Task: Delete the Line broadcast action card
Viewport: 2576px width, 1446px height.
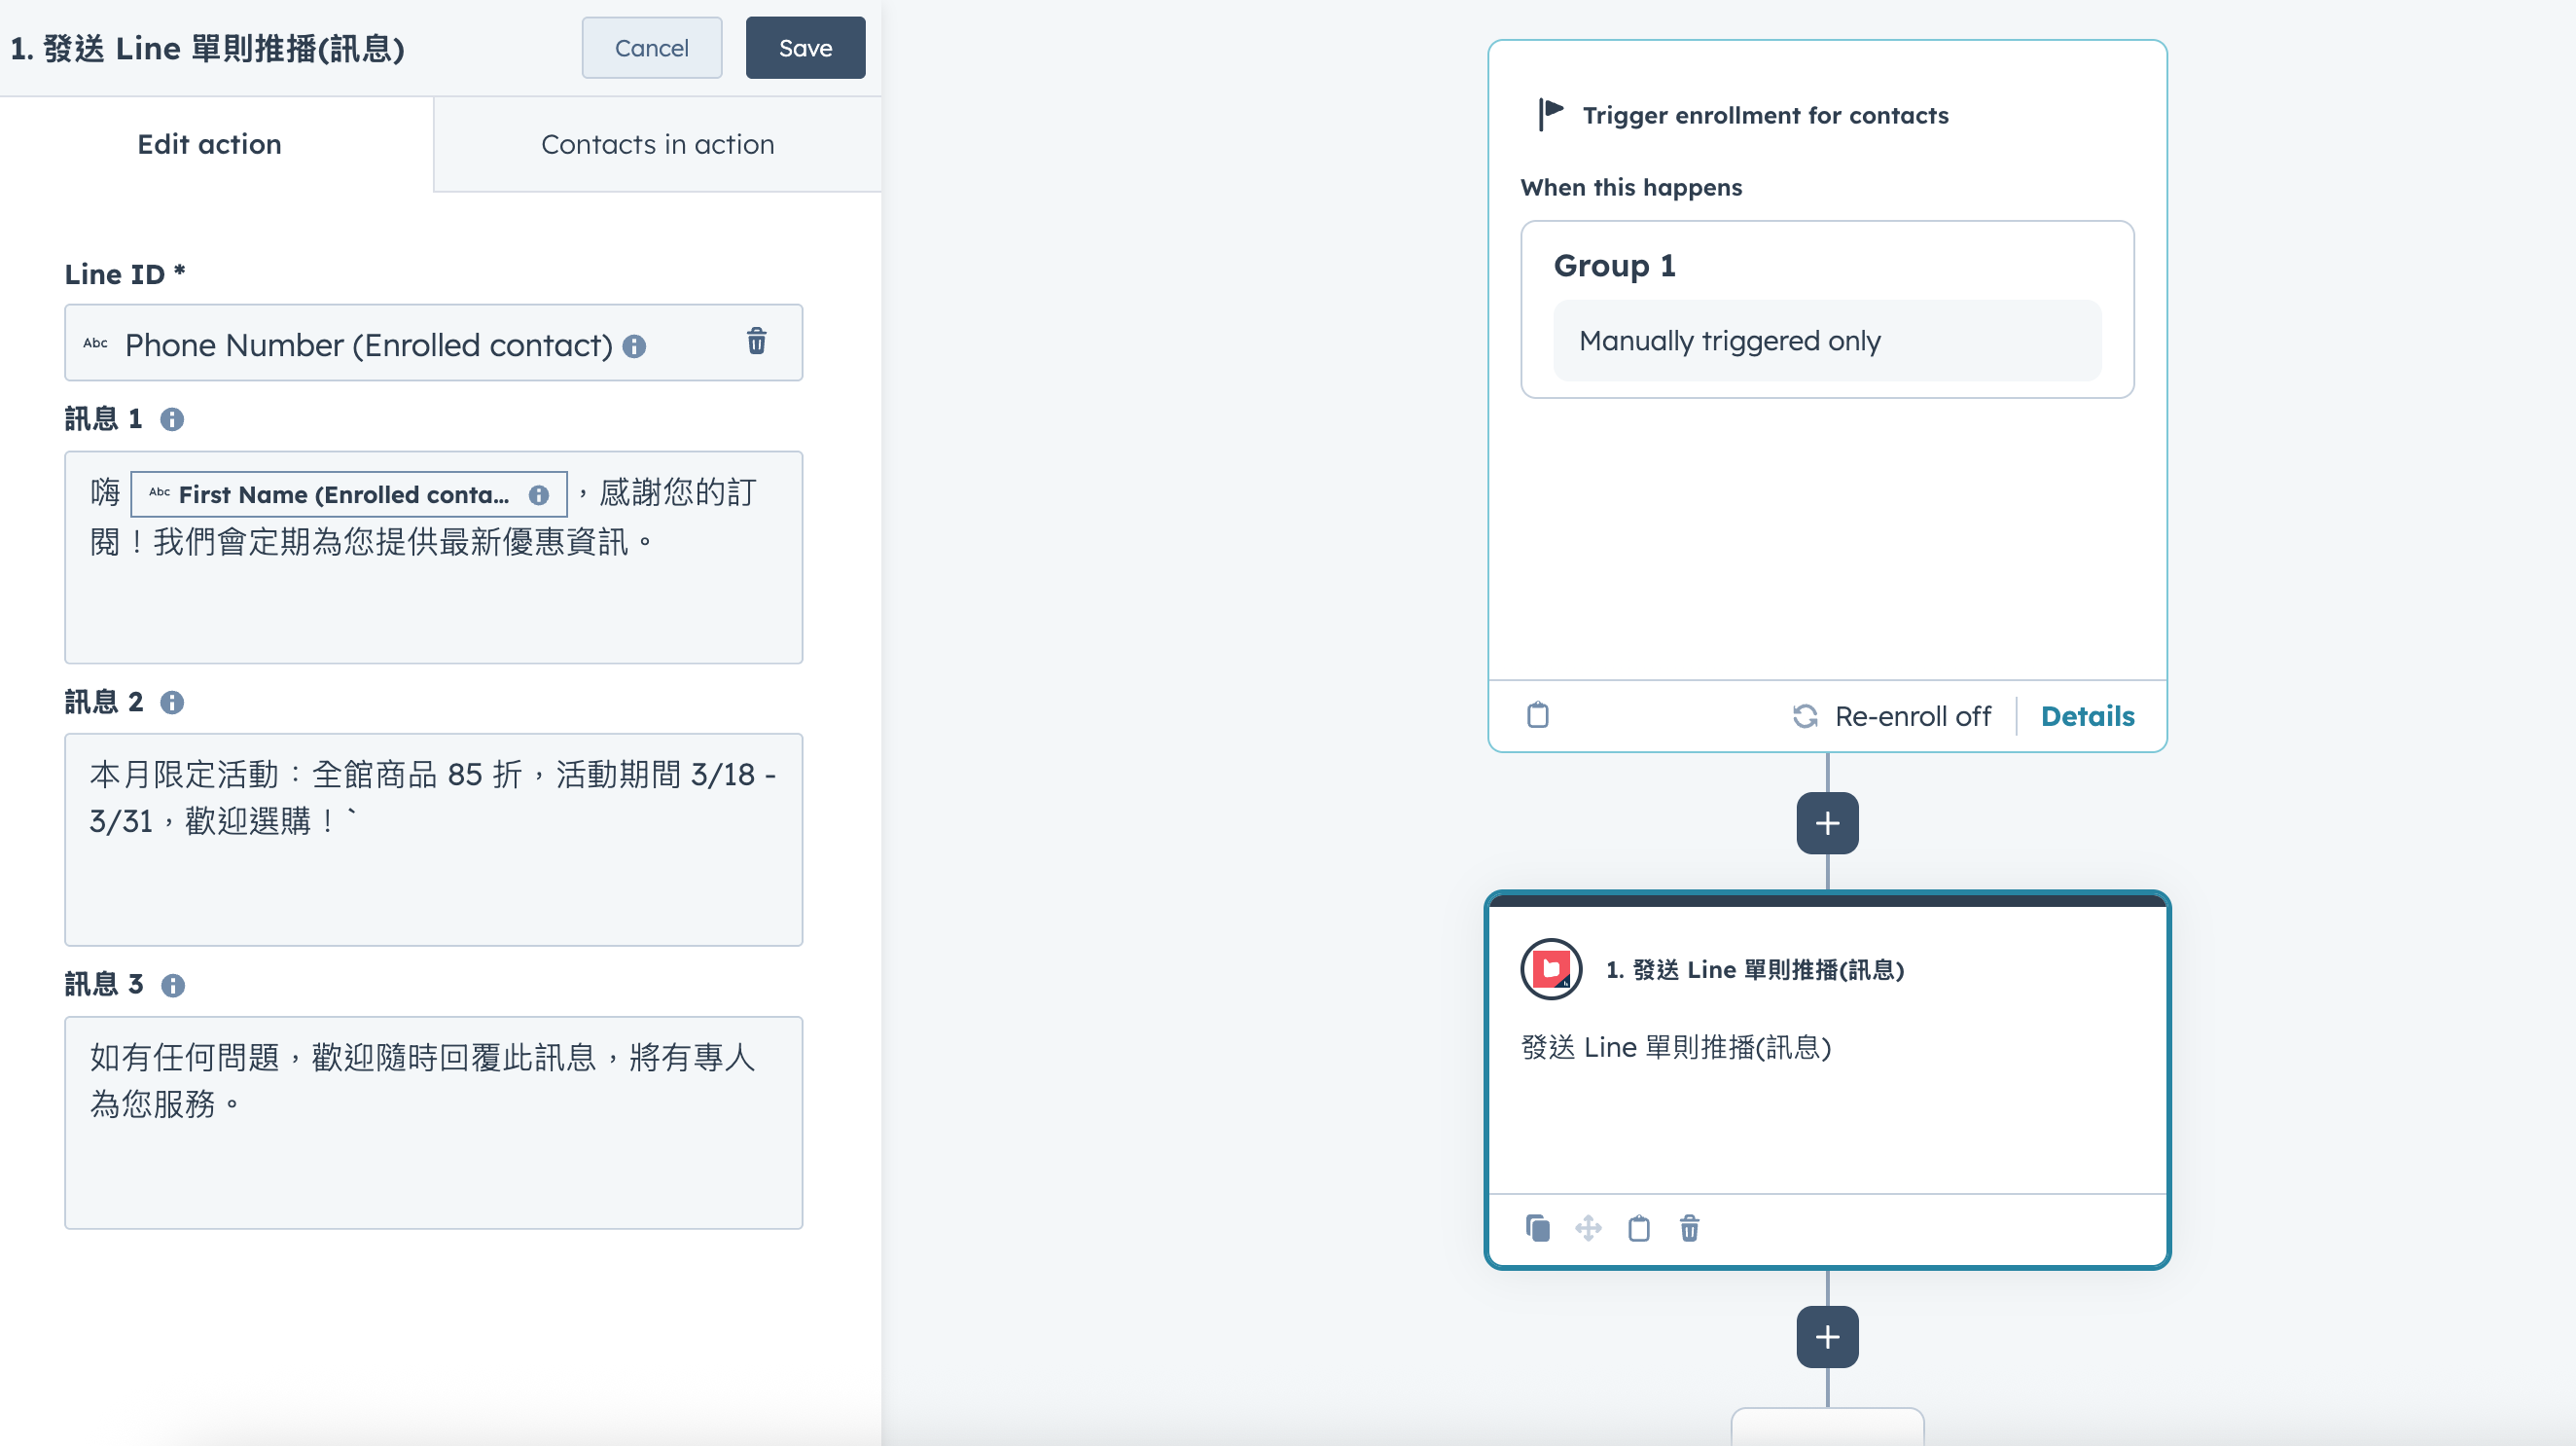Action: click(x=1689, y=1228)
